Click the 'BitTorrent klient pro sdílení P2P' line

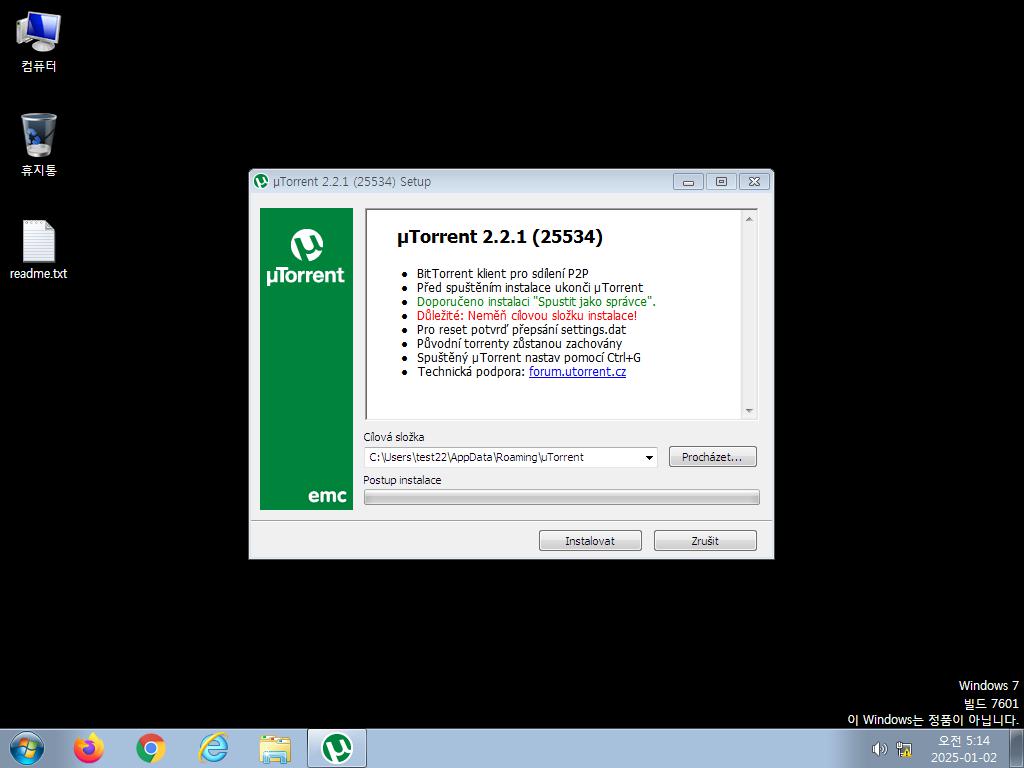[503, 274]
